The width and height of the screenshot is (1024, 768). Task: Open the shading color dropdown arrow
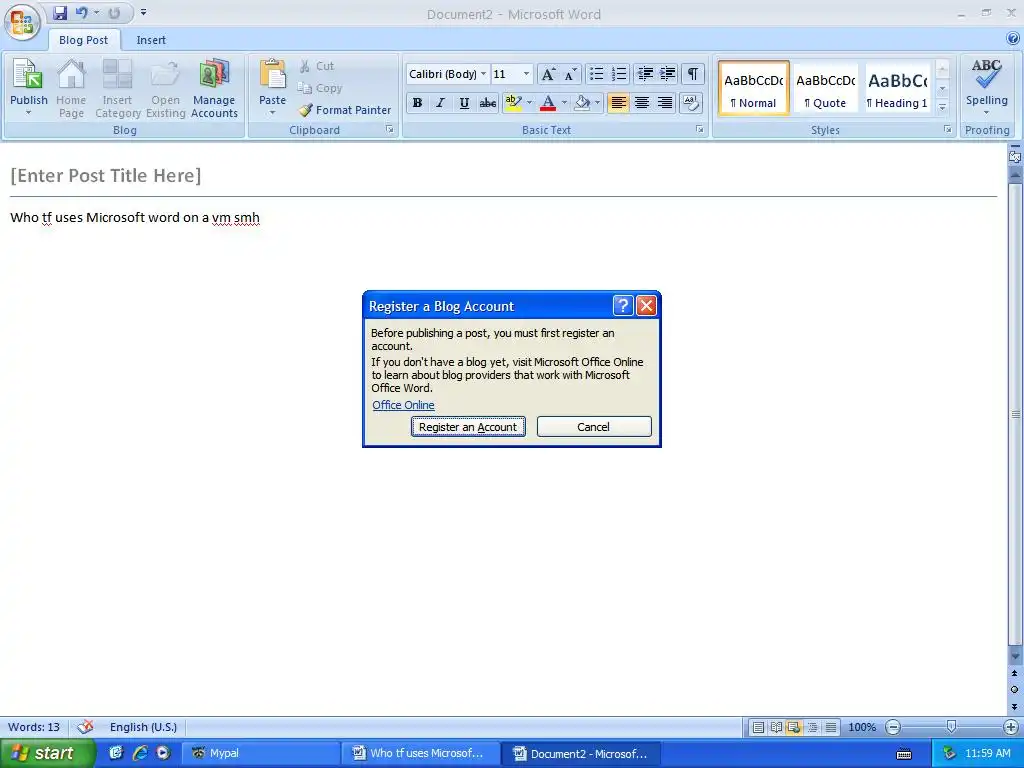coord(597,103)
